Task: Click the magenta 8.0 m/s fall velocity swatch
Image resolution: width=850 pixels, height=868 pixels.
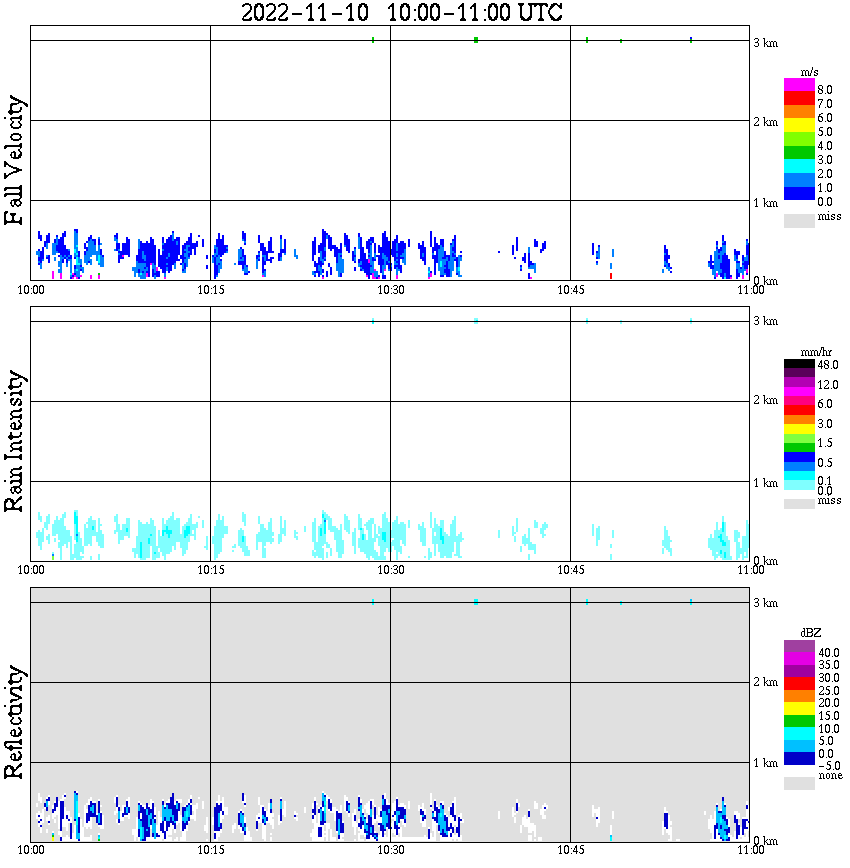Action: pos(799,85)
